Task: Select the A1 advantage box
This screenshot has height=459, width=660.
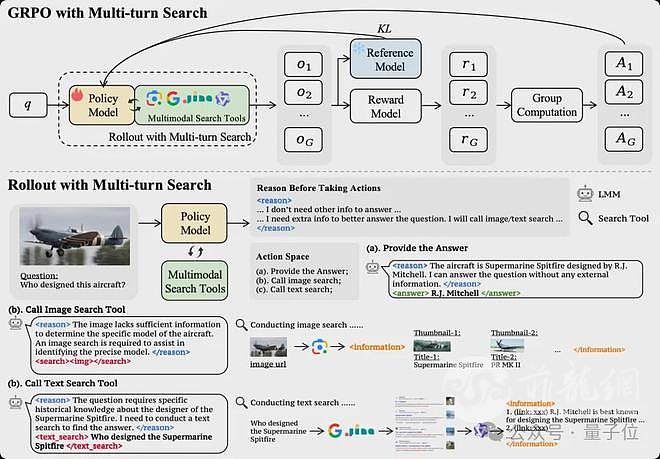Action: (624, 64)
